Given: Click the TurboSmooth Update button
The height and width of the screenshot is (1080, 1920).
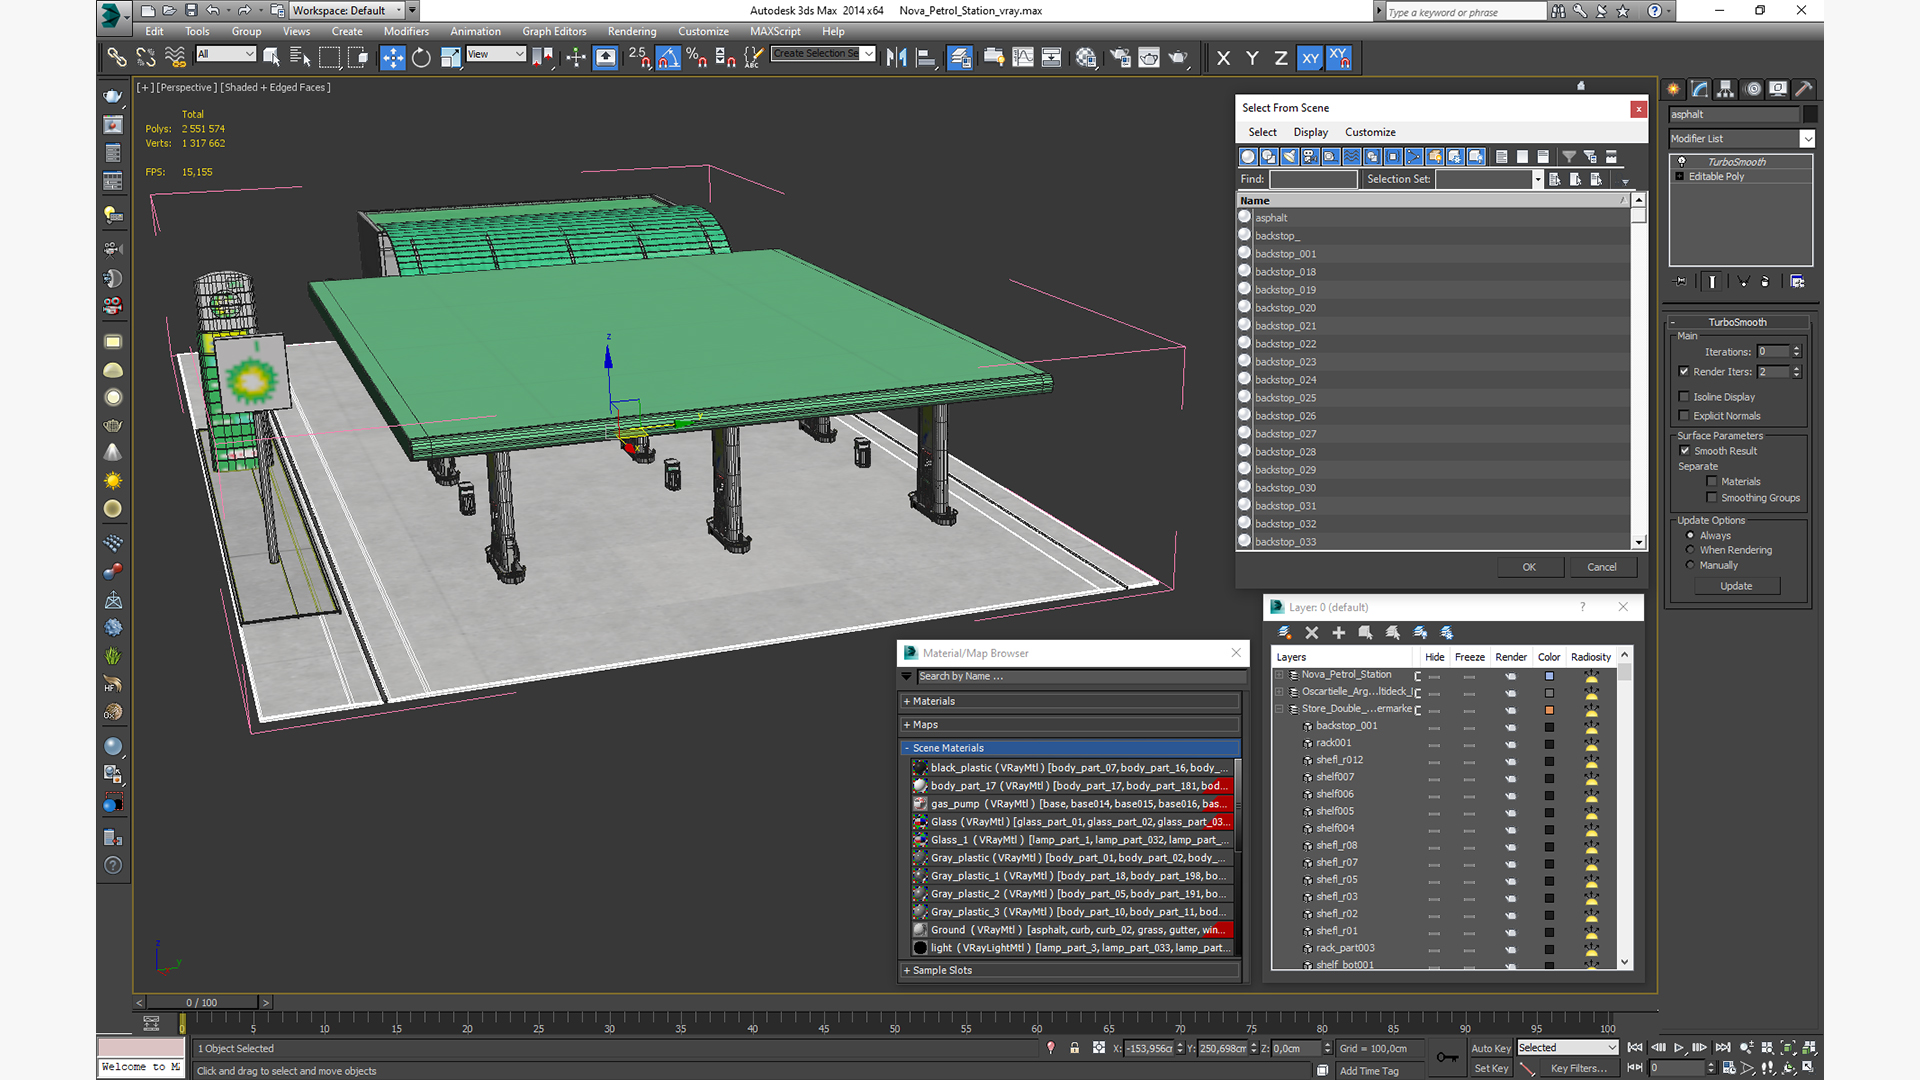Looking at the screenshot, I should point(1736,586).
